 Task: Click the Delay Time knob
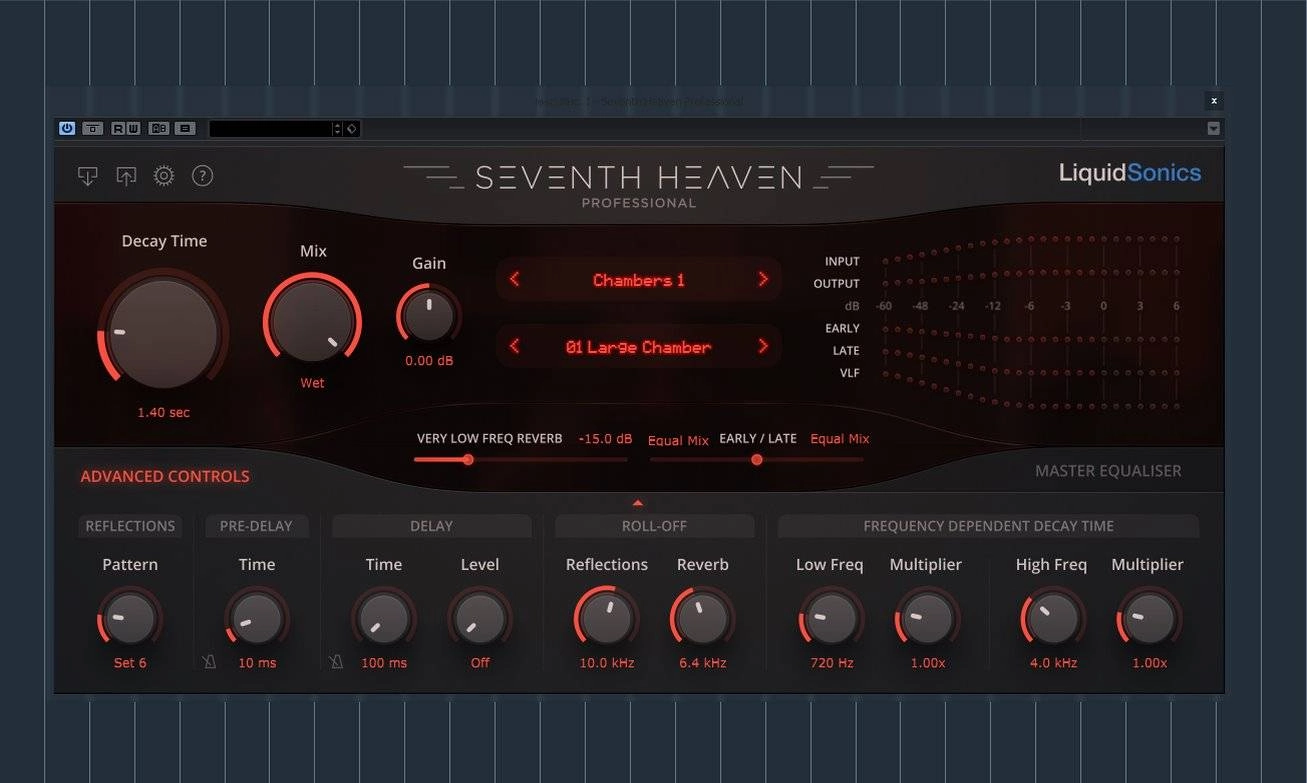pyautogui.click(x=384, y=618)
